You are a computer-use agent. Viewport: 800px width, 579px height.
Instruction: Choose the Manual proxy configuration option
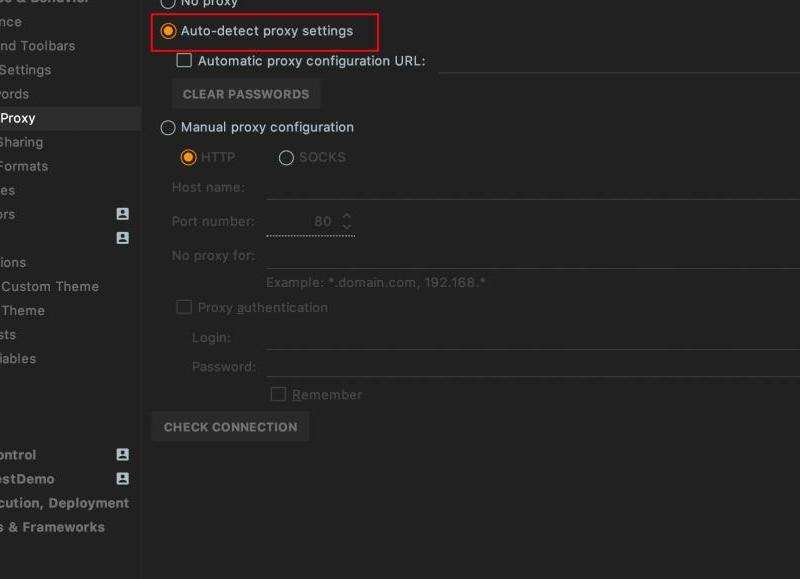click(x=168, y=127)
